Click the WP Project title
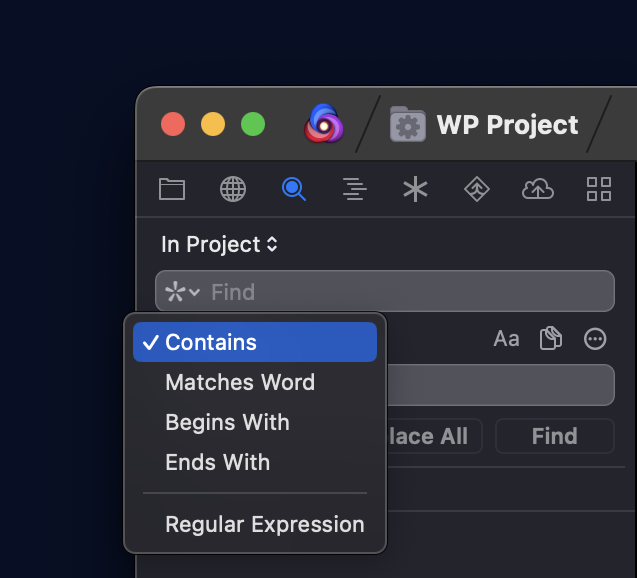637x578 pixels. tap(507, 124)
